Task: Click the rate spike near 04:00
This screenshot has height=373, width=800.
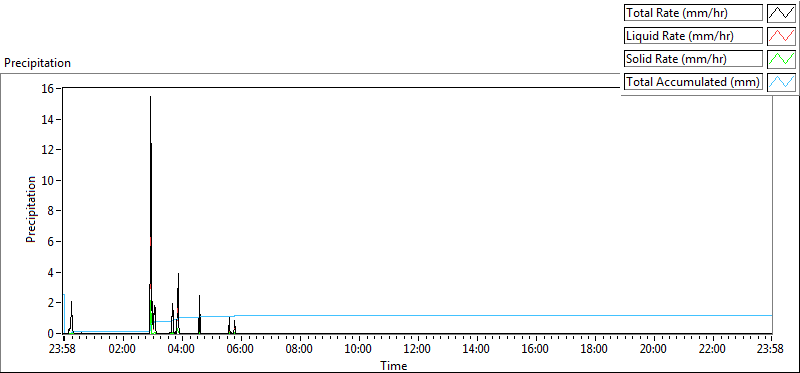Action: (178, 304)
